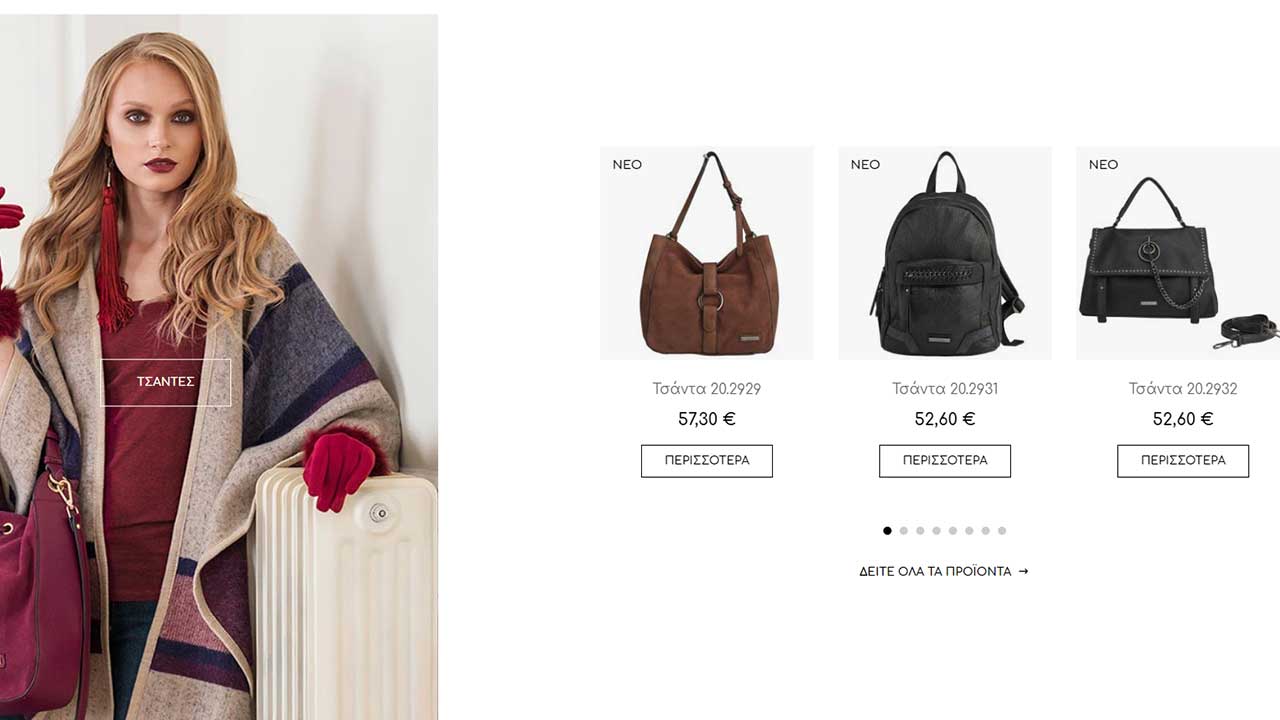Viewport: 1280px width, 720px height.
Task: Select the fourth carousel pagination dot
Action: (937, 531)
